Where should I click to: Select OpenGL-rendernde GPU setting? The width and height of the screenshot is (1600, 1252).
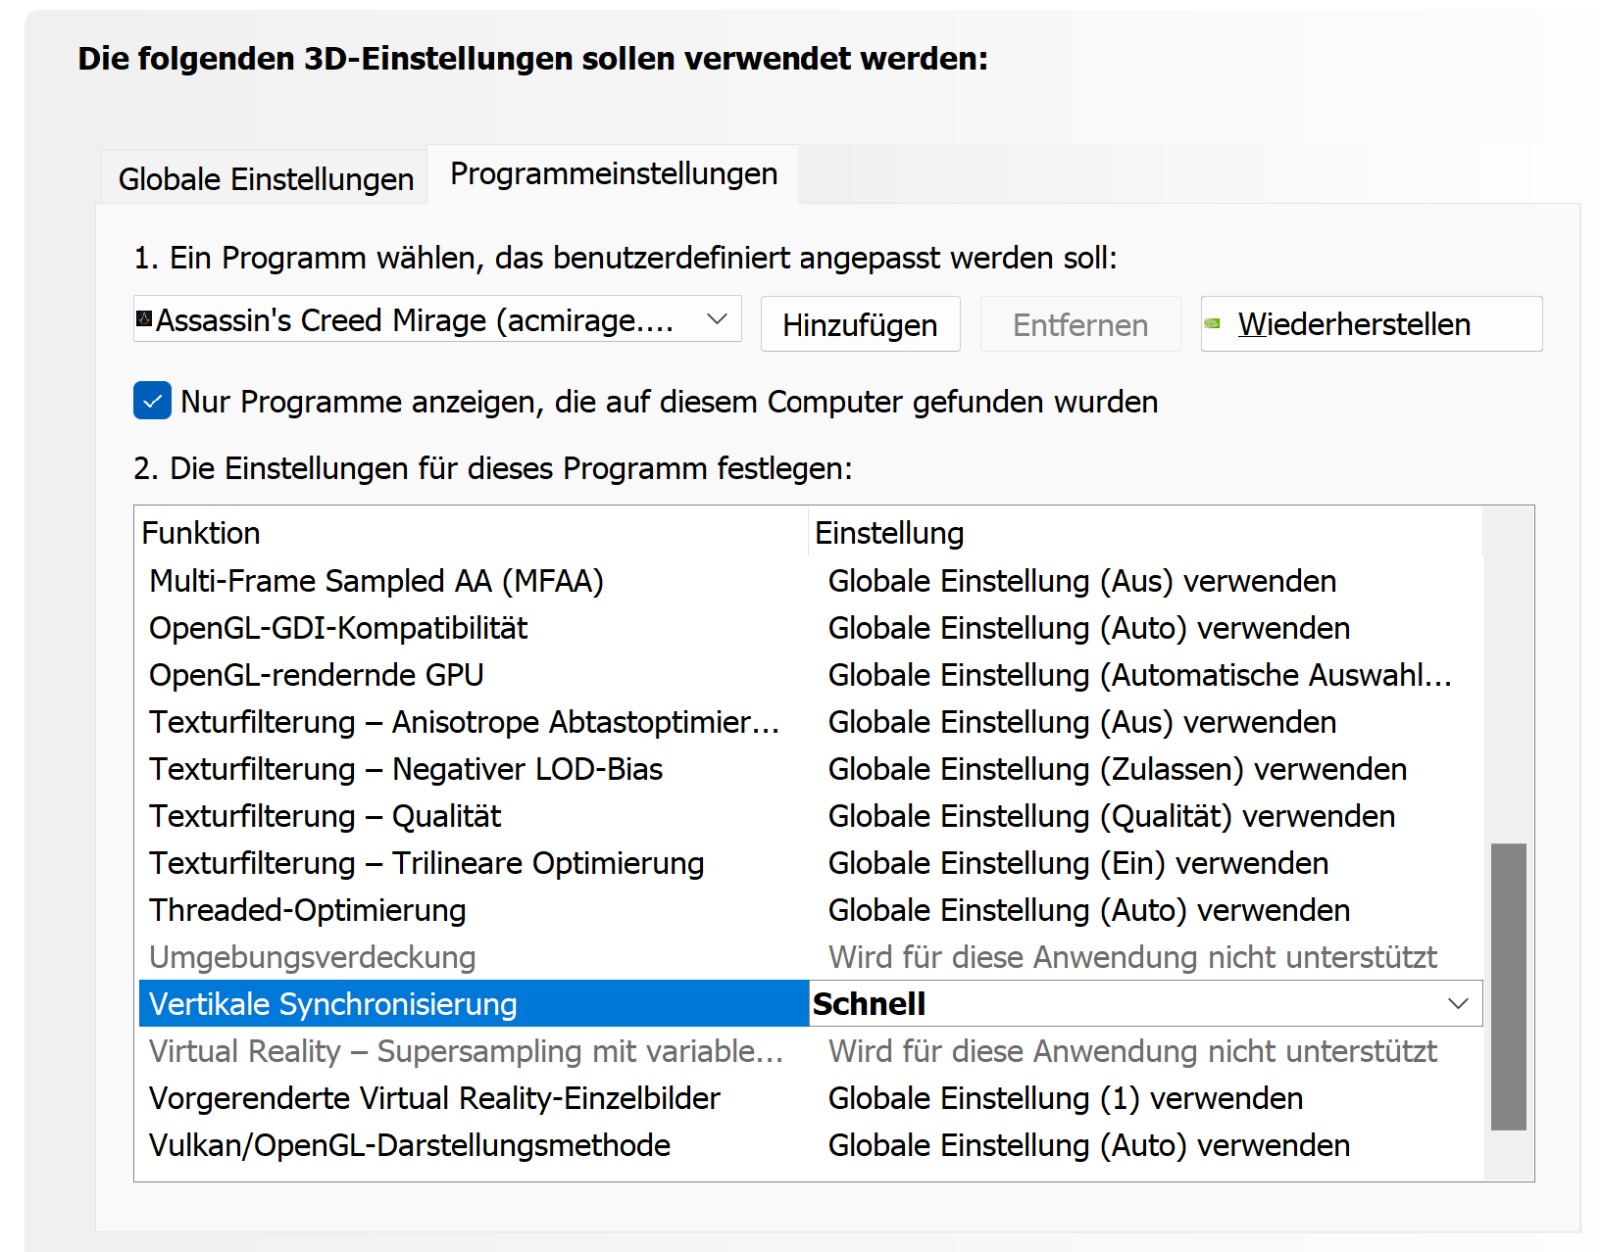[x=316, y=675]
